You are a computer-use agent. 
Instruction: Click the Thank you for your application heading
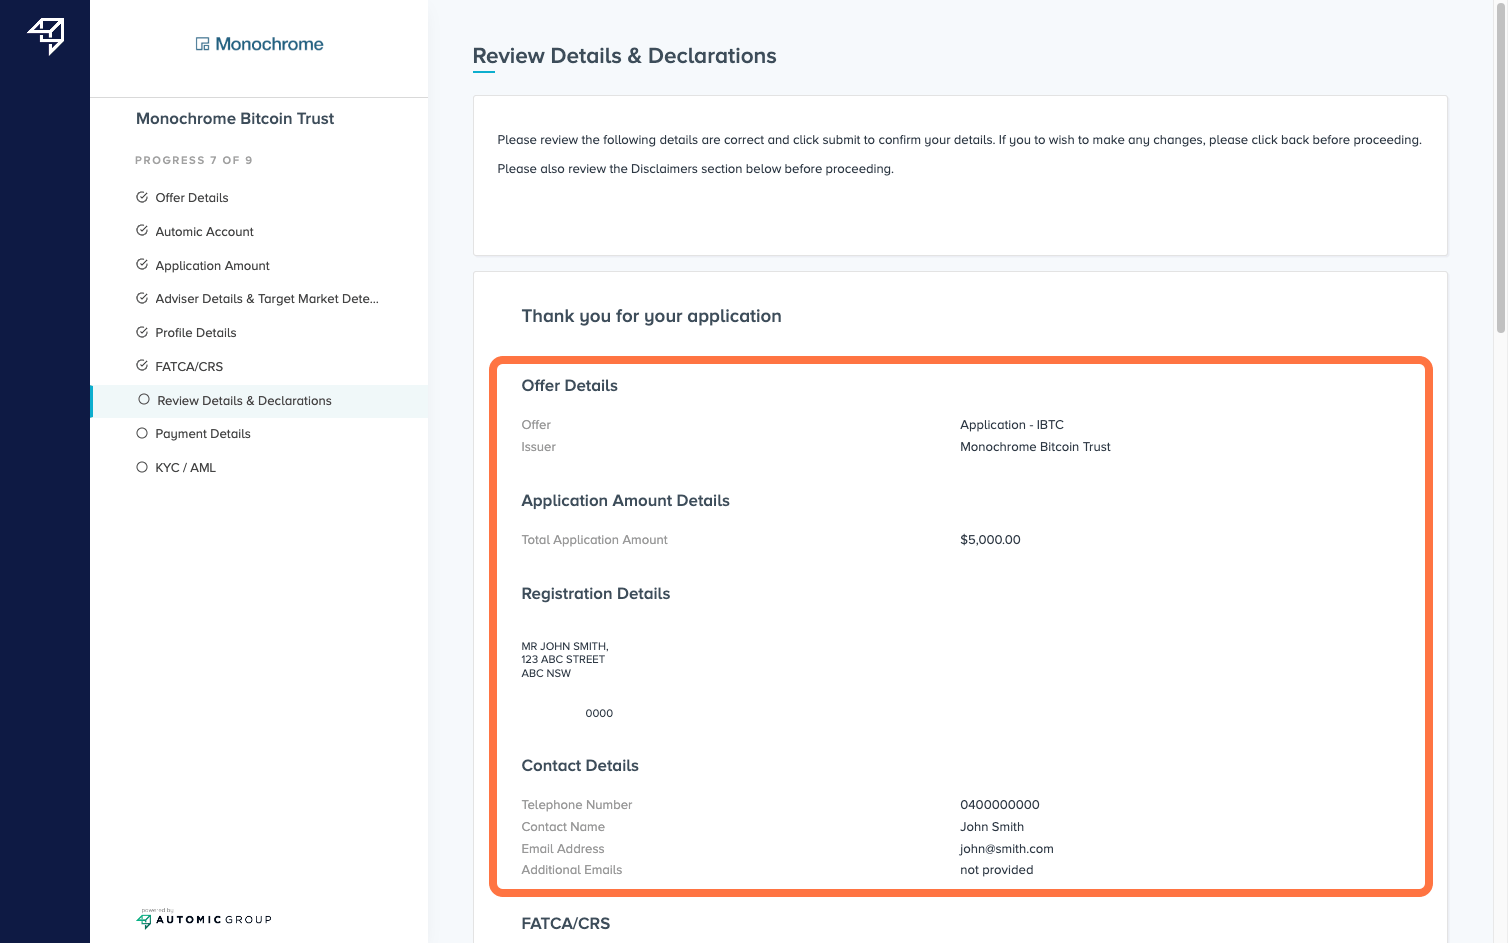(651, 316)
